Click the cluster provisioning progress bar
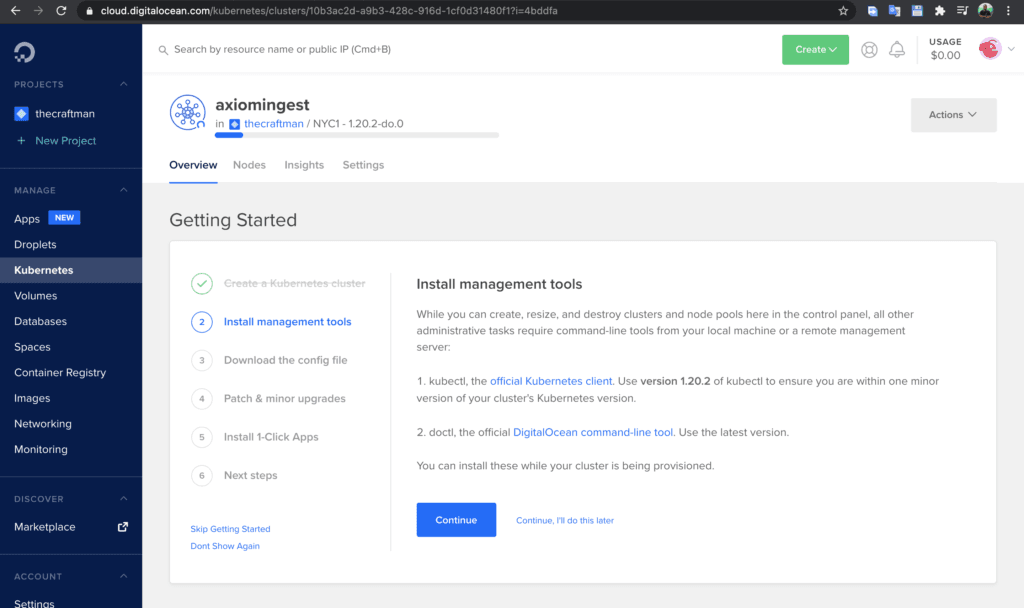This screenshot has height=608, width=1024. click(x=357, y=135)
